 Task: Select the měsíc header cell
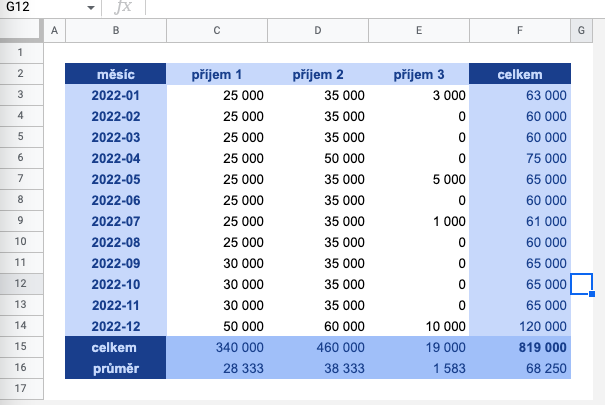tap(116, 74)
